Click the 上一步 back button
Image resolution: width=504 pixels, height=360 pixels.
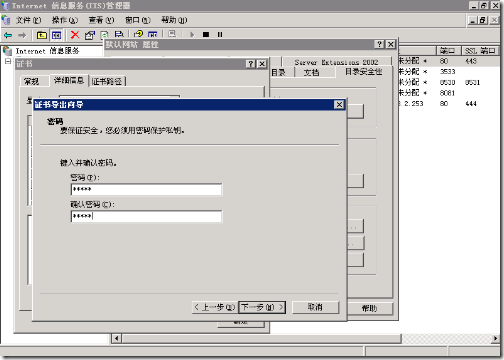[215, 307]
